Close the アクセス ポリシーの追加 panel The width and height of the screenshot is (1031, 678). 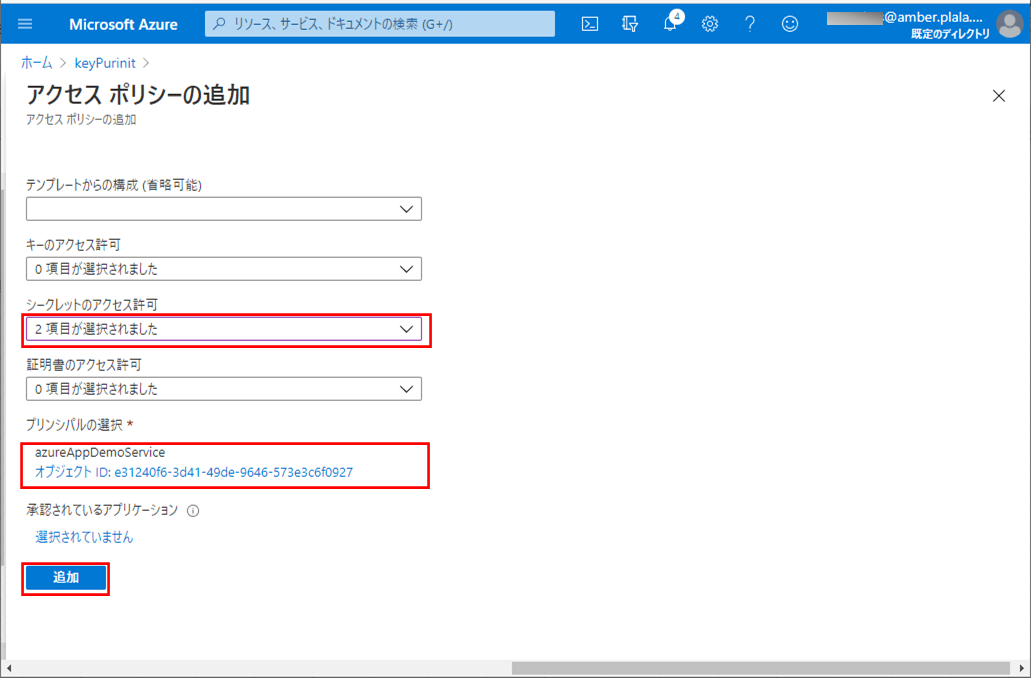coord(998,96)
